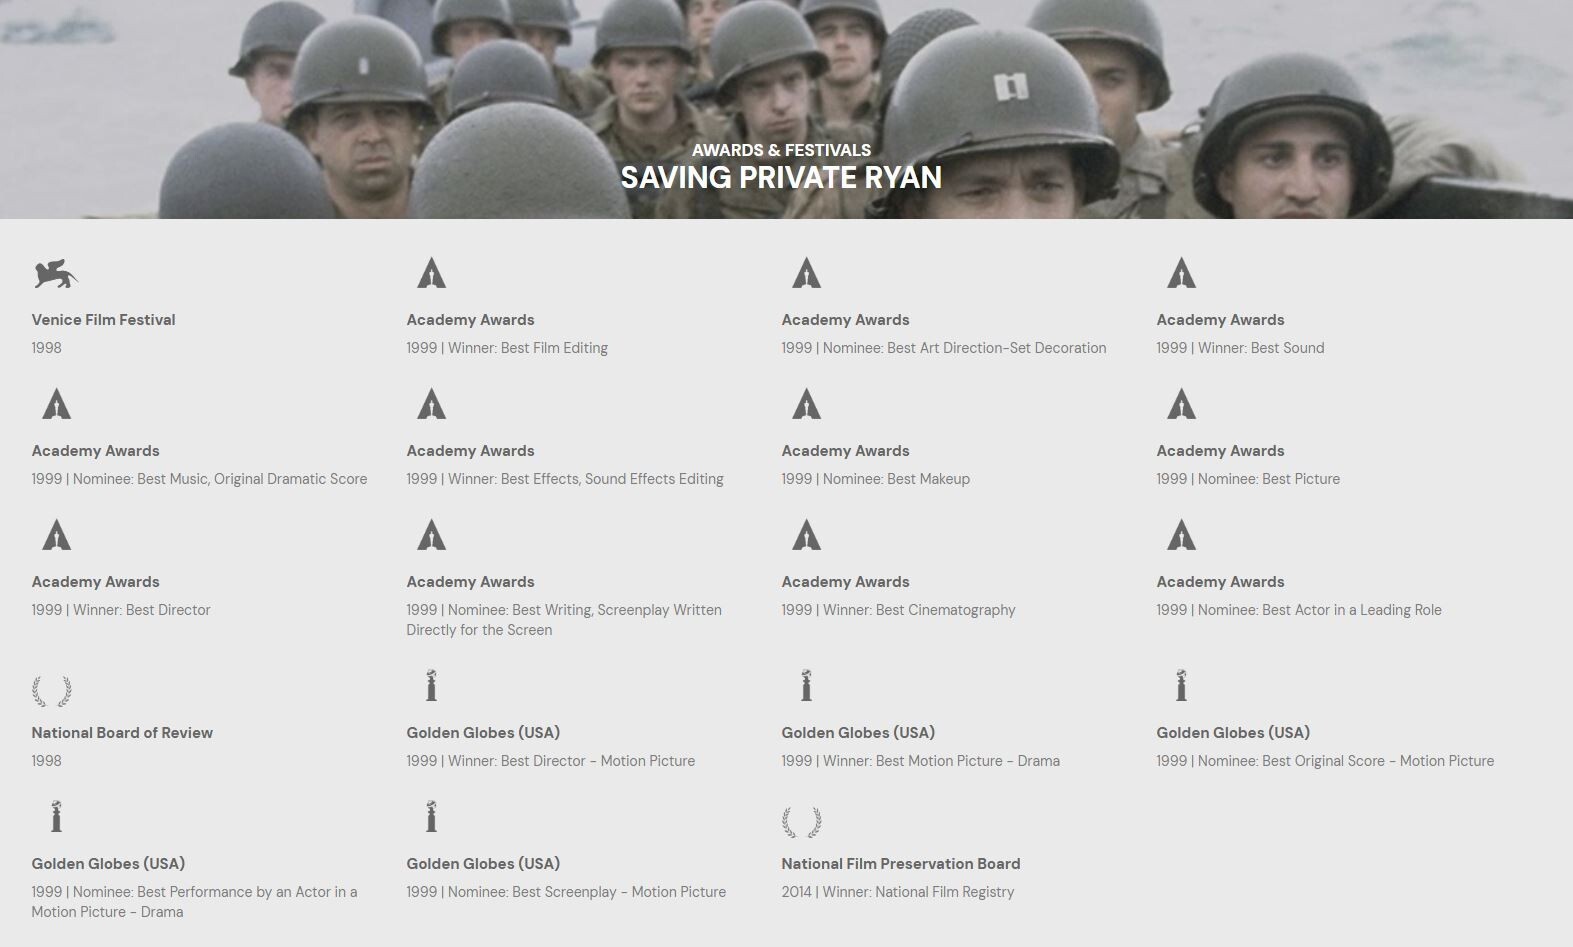This screenshot has height=947, width=1573.
Task: Click the Golden Globe icon above Best Director - Motion Picture
Action: [x=431, y=686]
